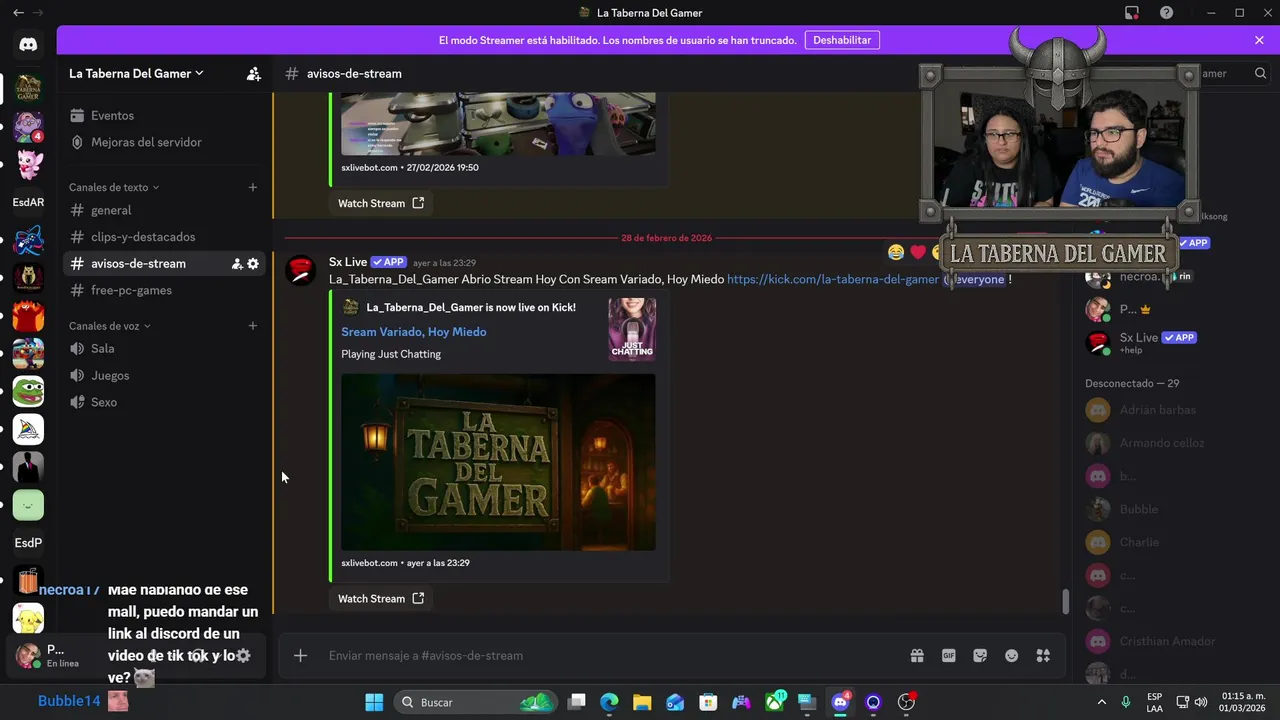Open server icon with 4 notification badge
Image resolution: width=1280 pixels, height=720 pixels.
[28, 127]
